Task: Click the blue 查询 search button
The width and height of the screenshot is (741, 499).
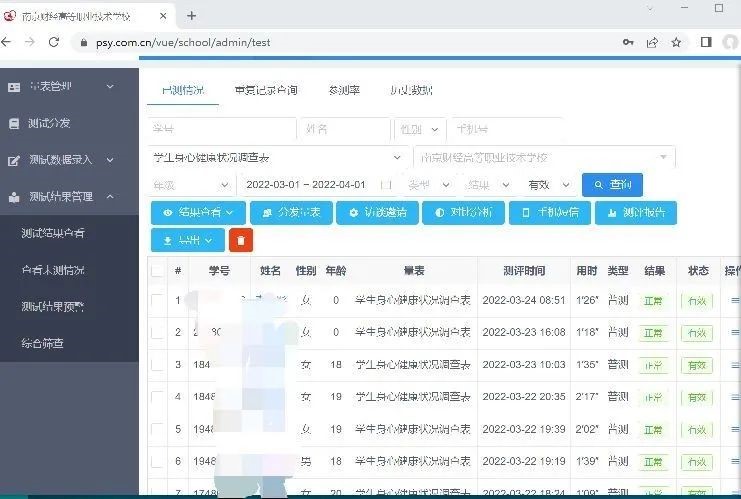Action: pyautogui.click(x=612, y=185)
